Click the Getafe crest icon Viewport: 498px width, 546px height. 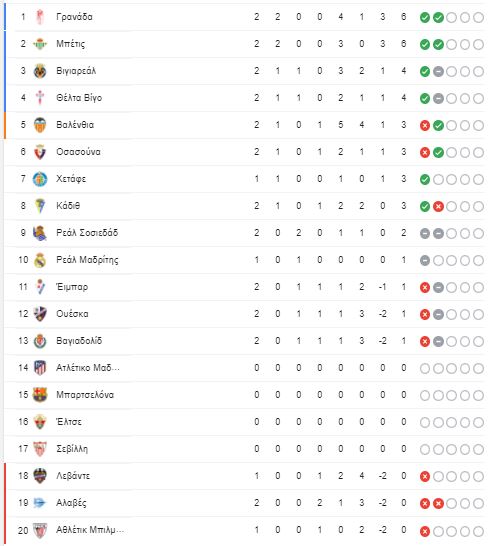coord(40,179)
